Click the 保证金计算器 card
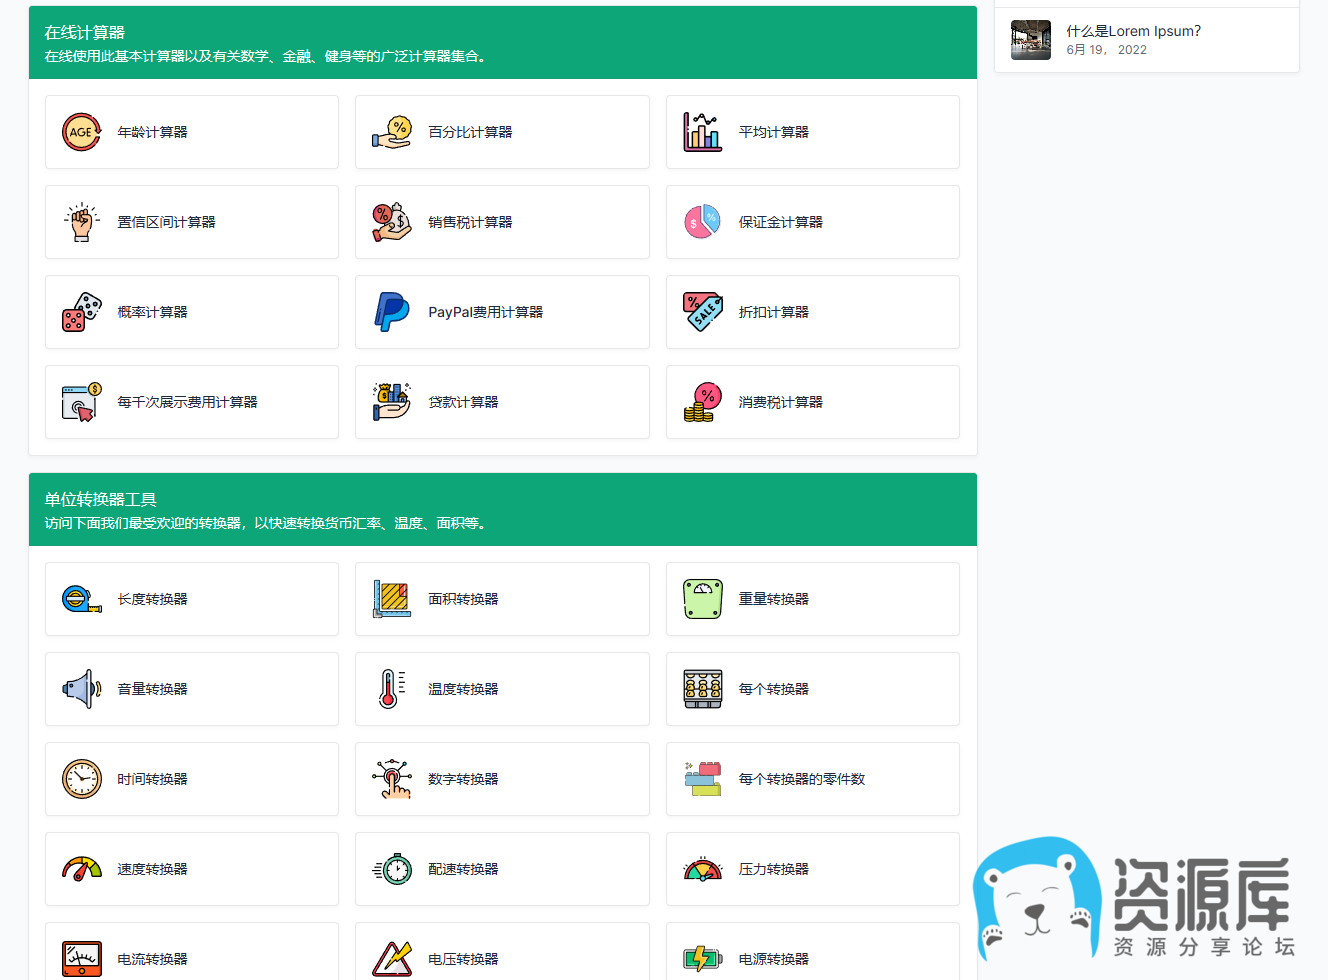1328x980 pixels. pos(812,222)
